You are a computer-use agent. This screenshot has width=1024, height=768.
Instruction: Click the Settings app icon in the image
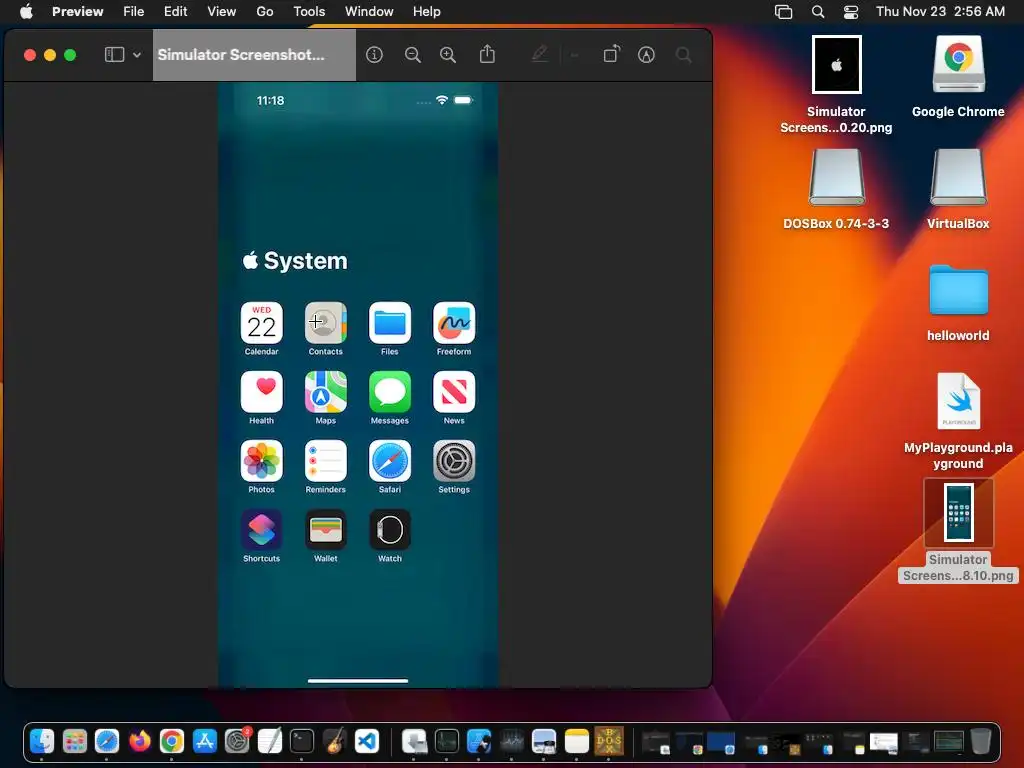point(454,461)
